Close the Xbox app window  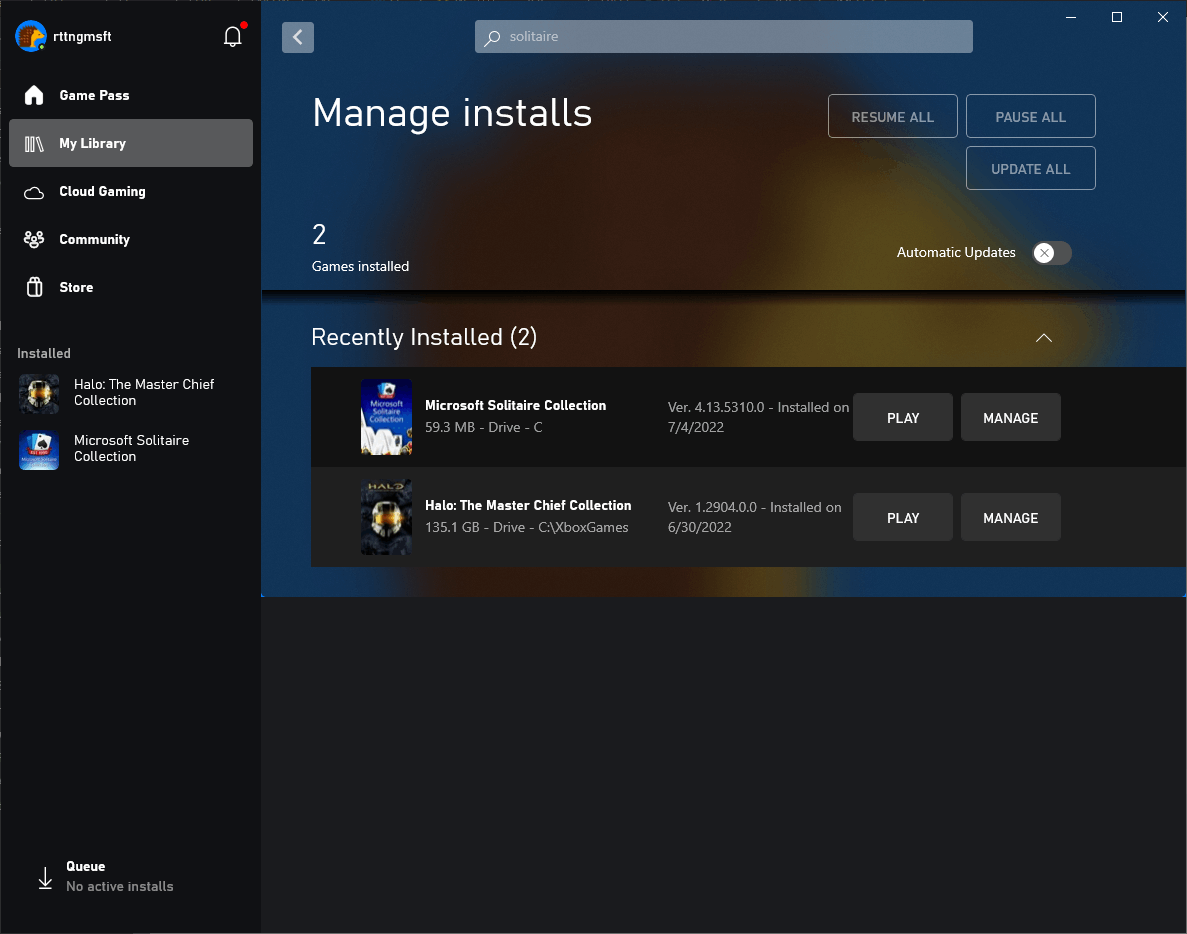(x=1163, y=17)
